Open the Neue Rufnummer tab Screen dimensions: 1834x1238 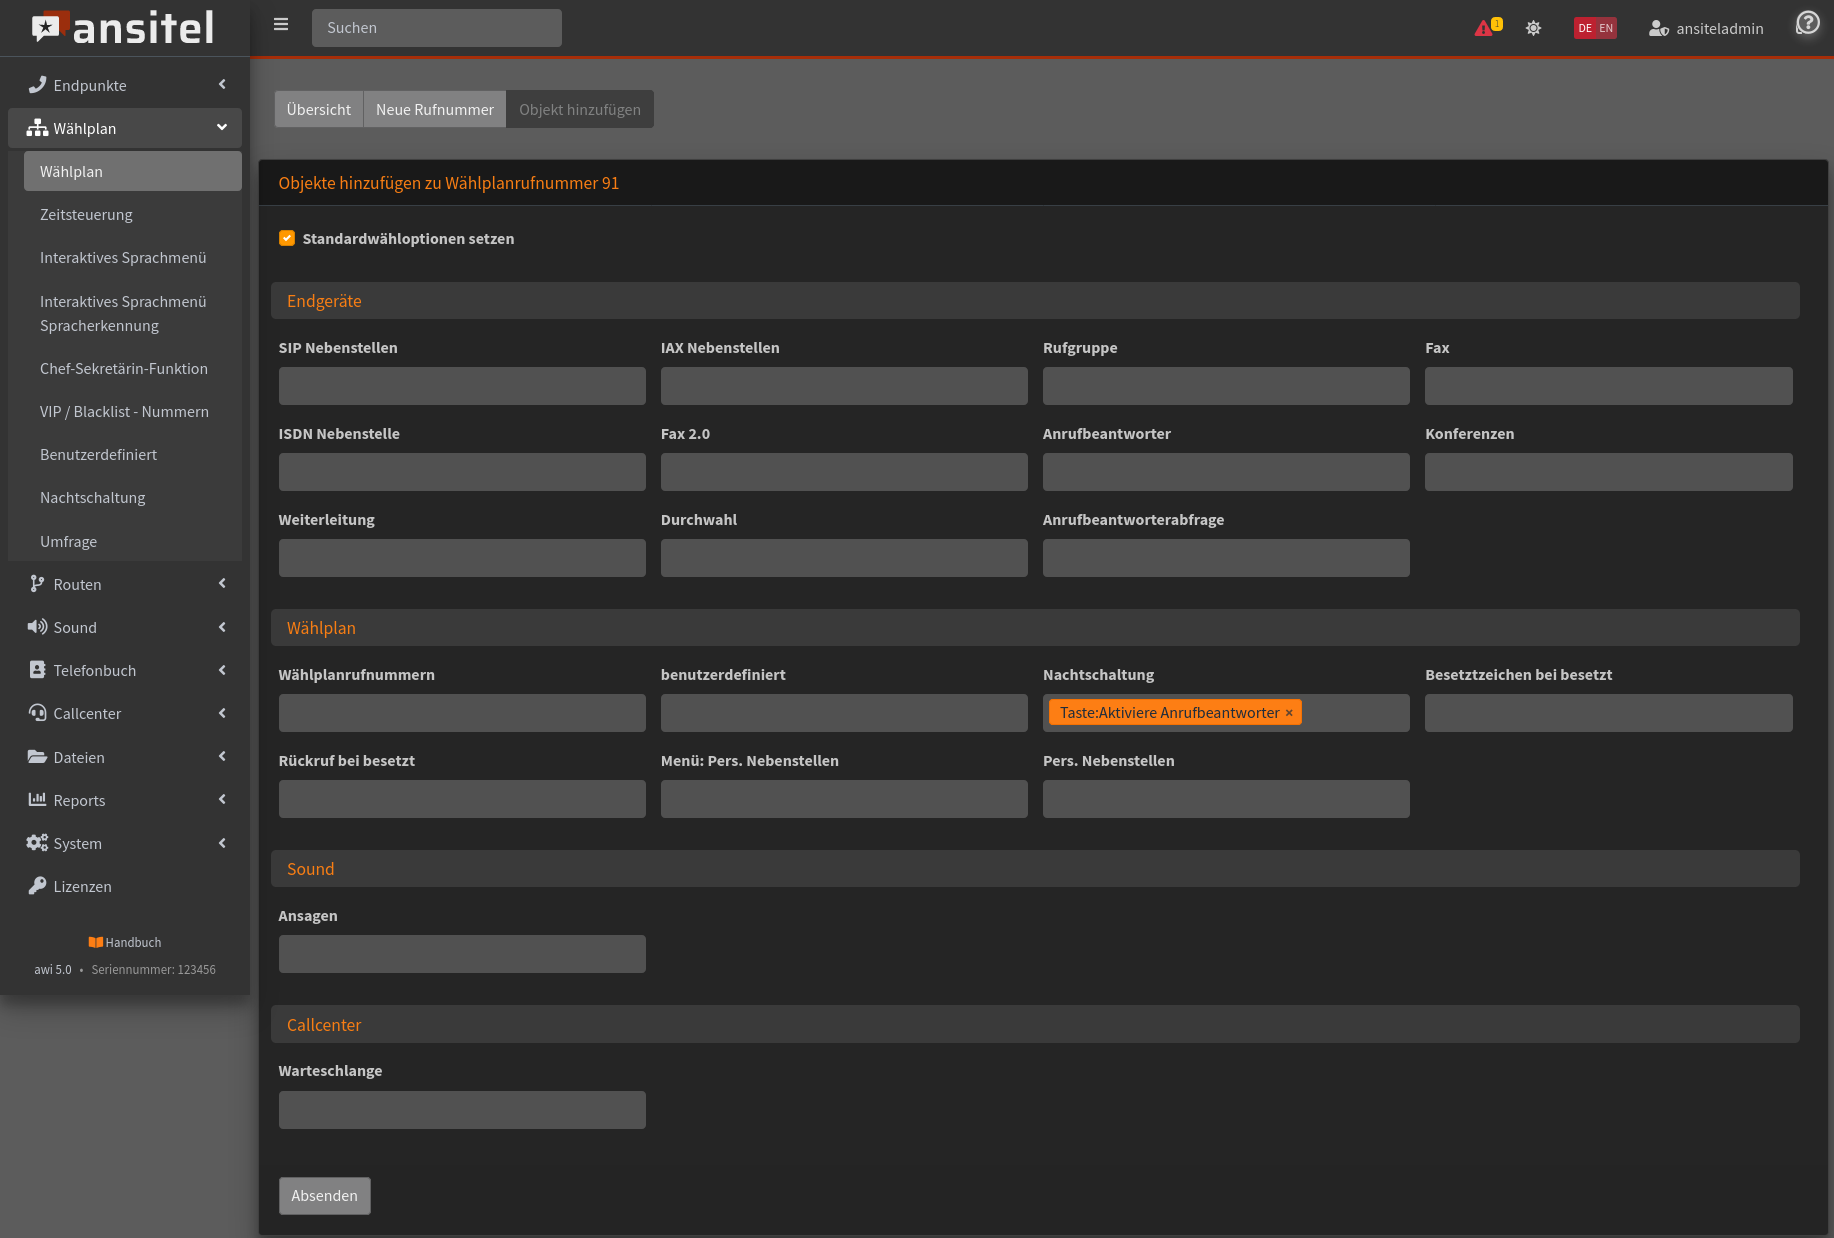pyautogui.click(x=434, y=109)
